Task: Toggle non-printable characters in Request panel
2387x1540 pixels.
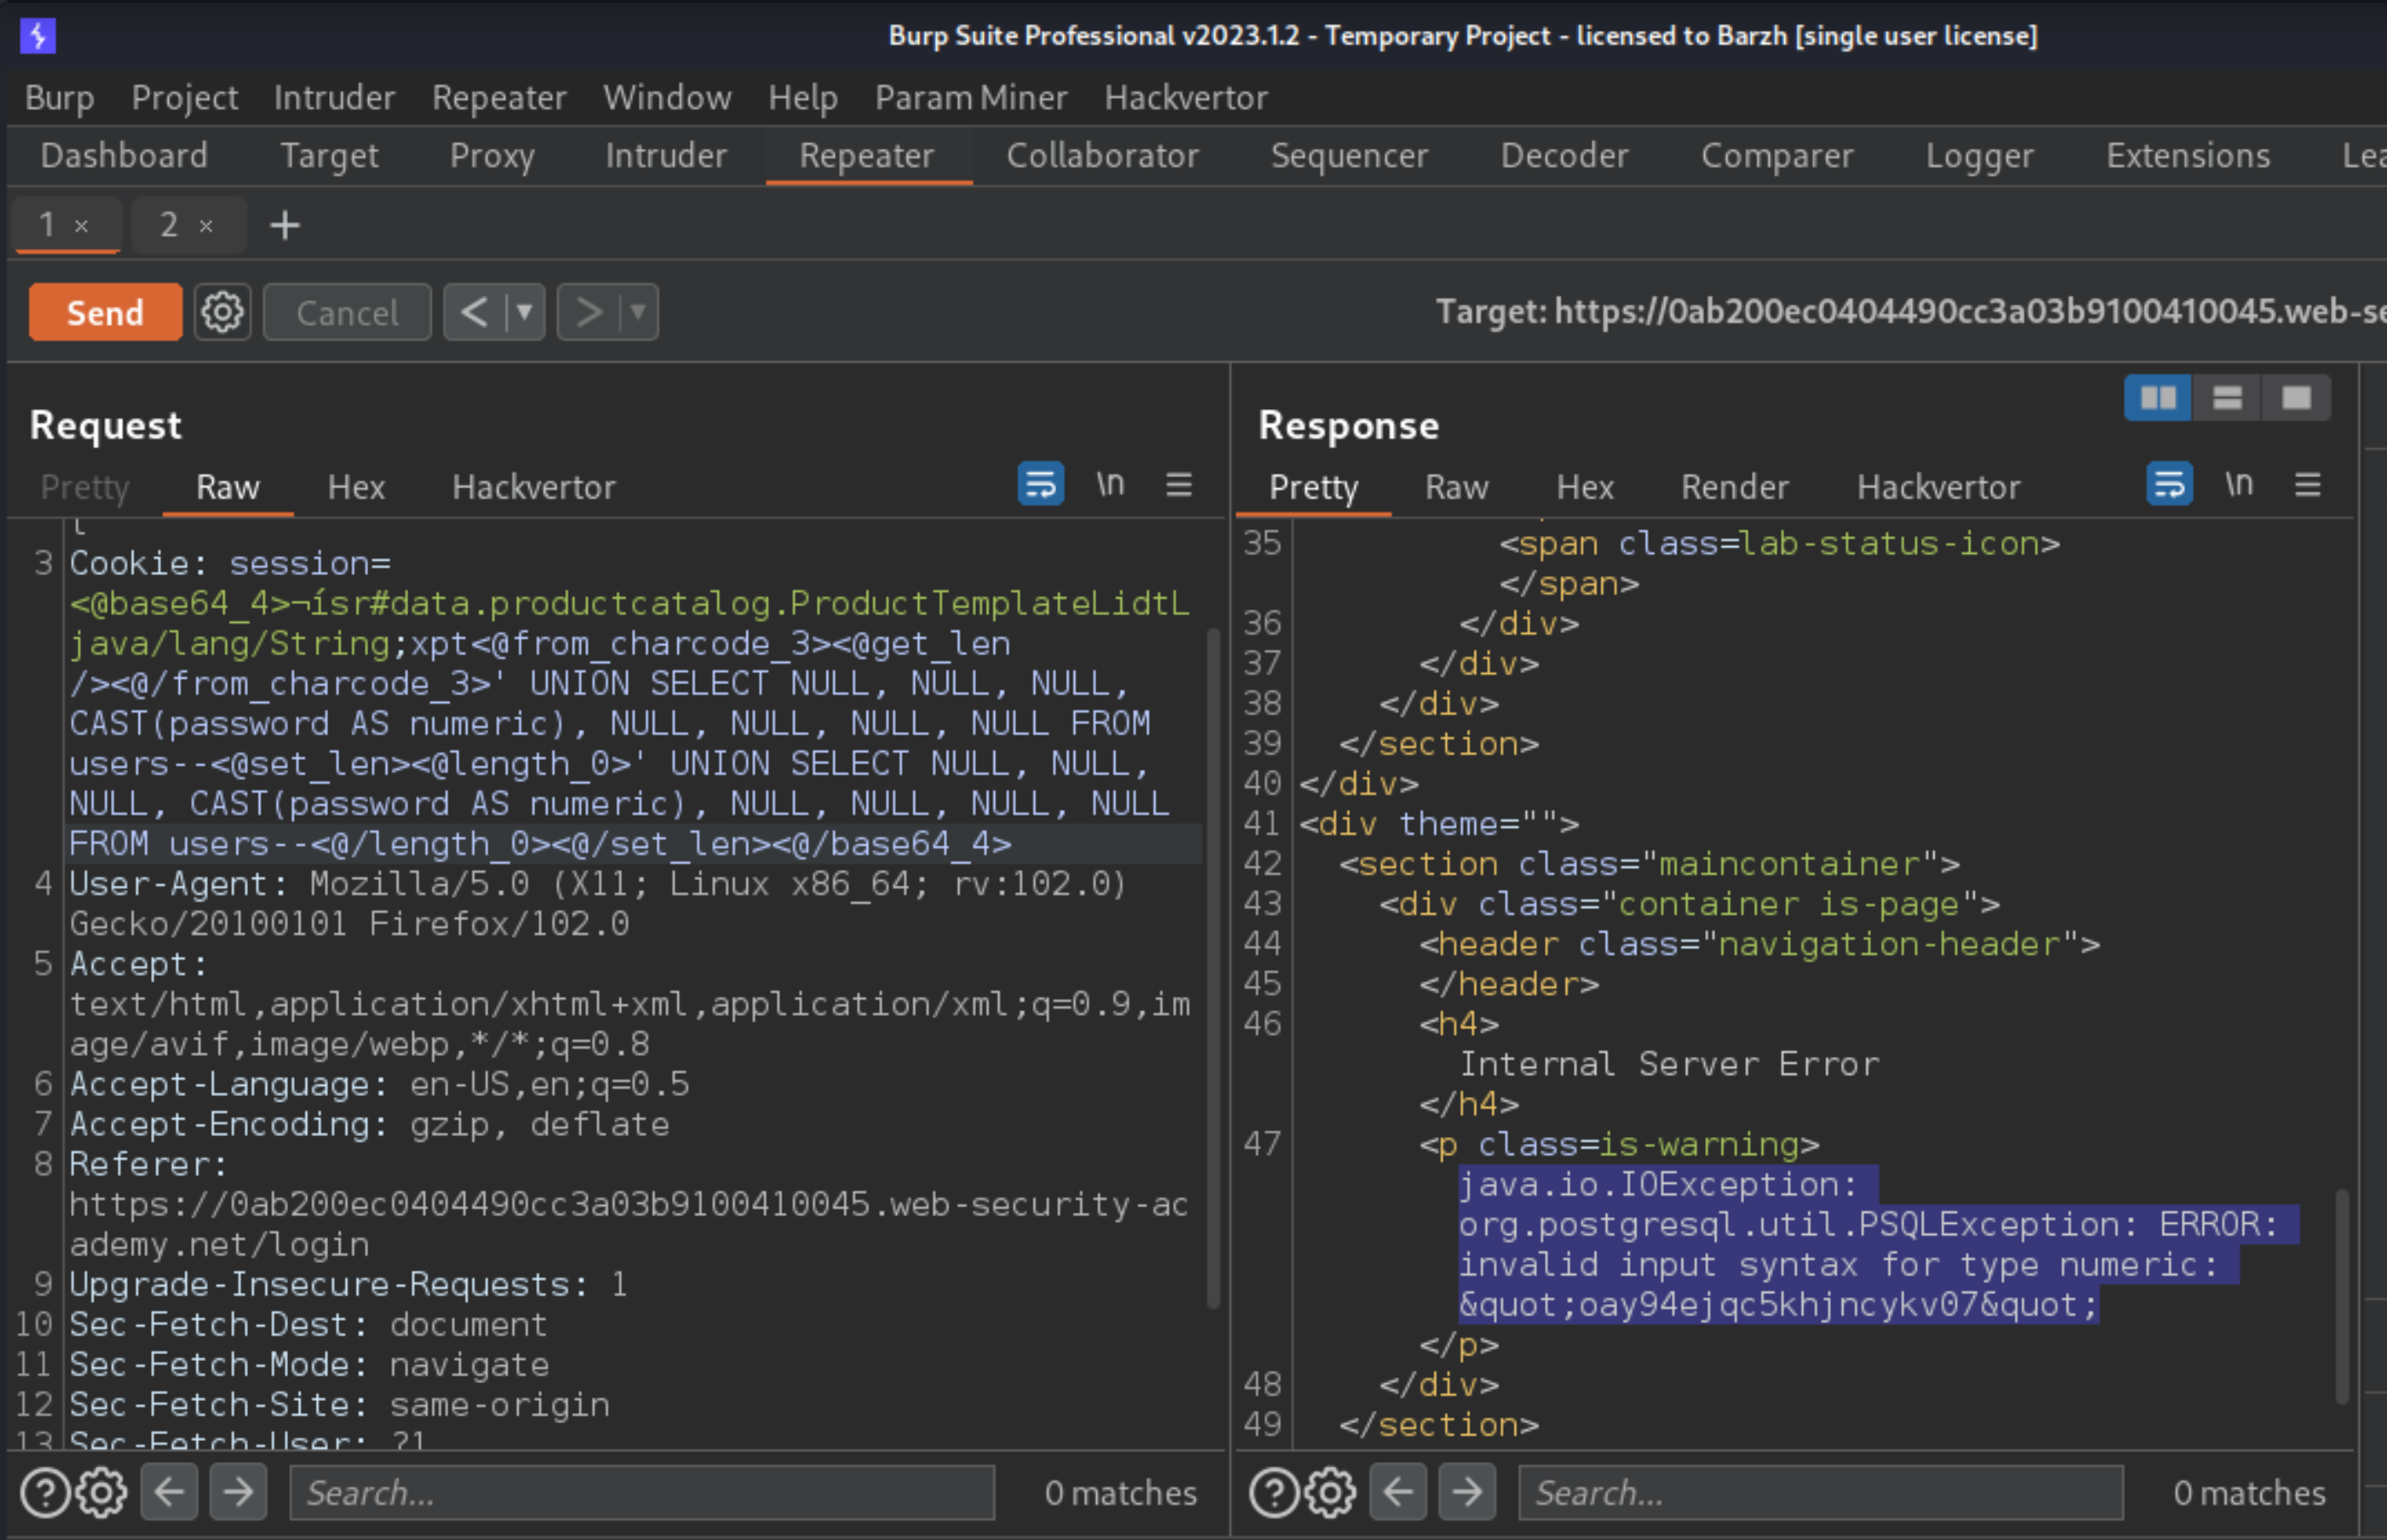Action: click(x=1110, y=484)
